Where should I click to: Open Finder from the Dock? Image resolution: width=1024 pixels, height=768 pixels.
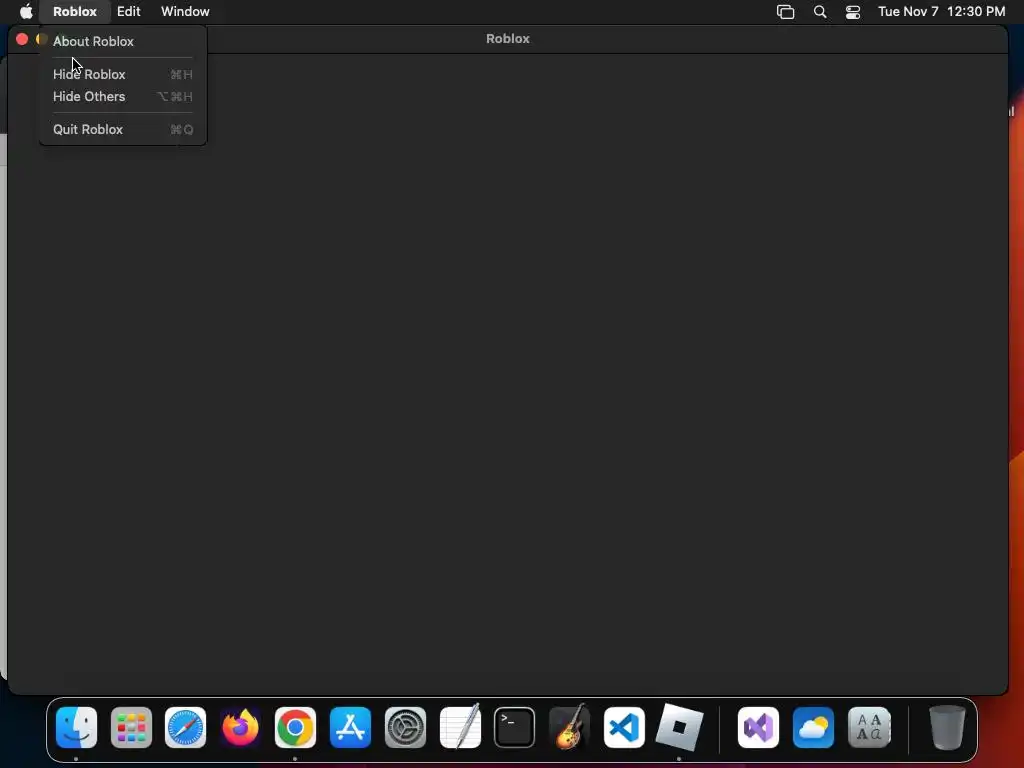point(76,728)
